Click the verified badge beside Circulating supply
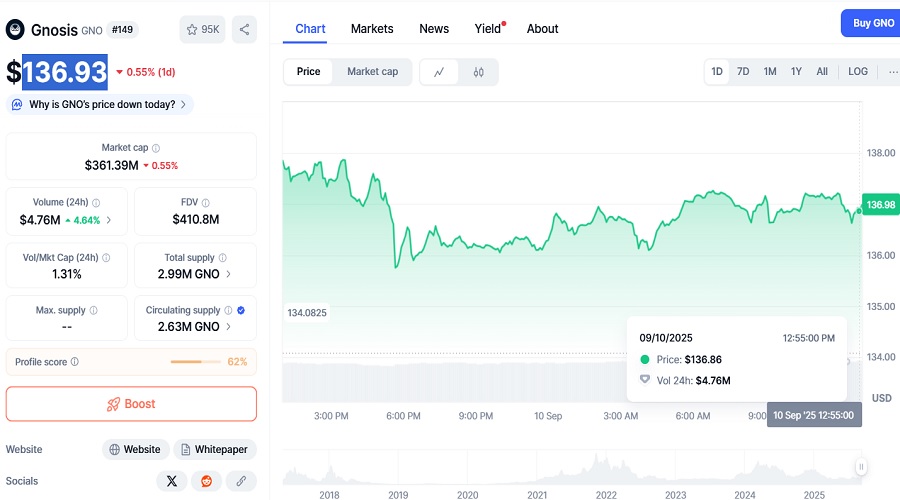 click(241, 310)
